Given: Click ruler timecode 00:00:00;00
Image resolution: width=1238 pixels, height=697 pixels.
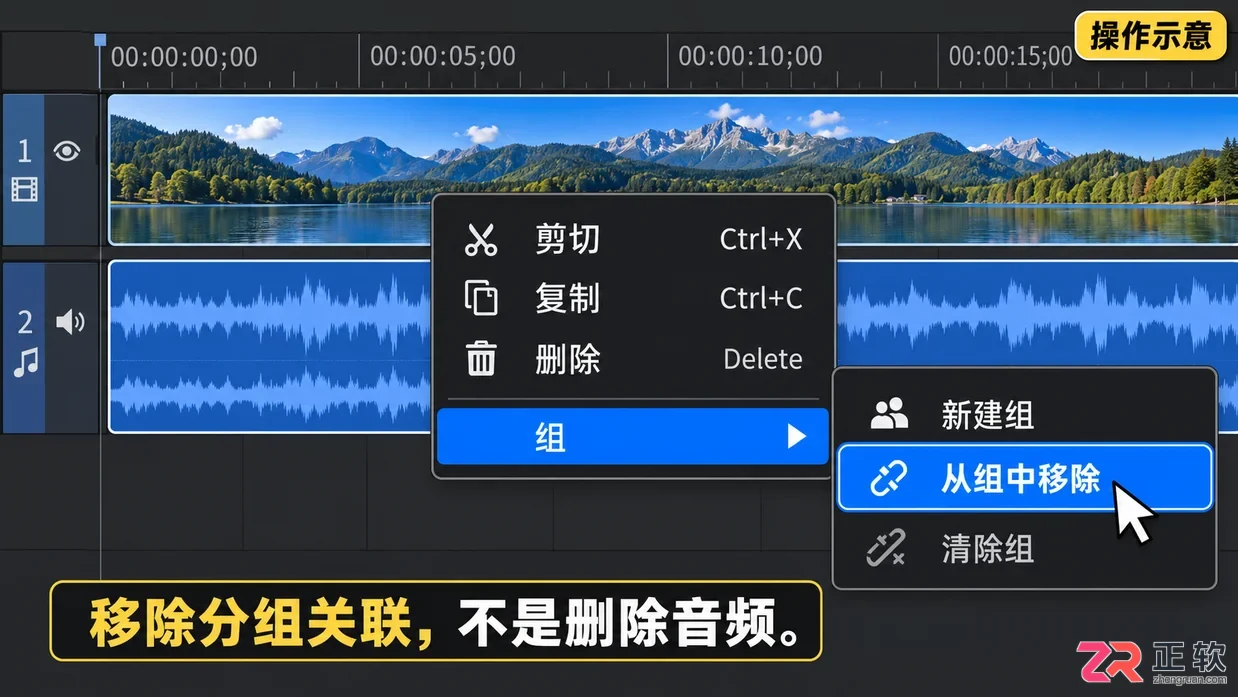Looking at the screenshot, I should pos(184,57).
